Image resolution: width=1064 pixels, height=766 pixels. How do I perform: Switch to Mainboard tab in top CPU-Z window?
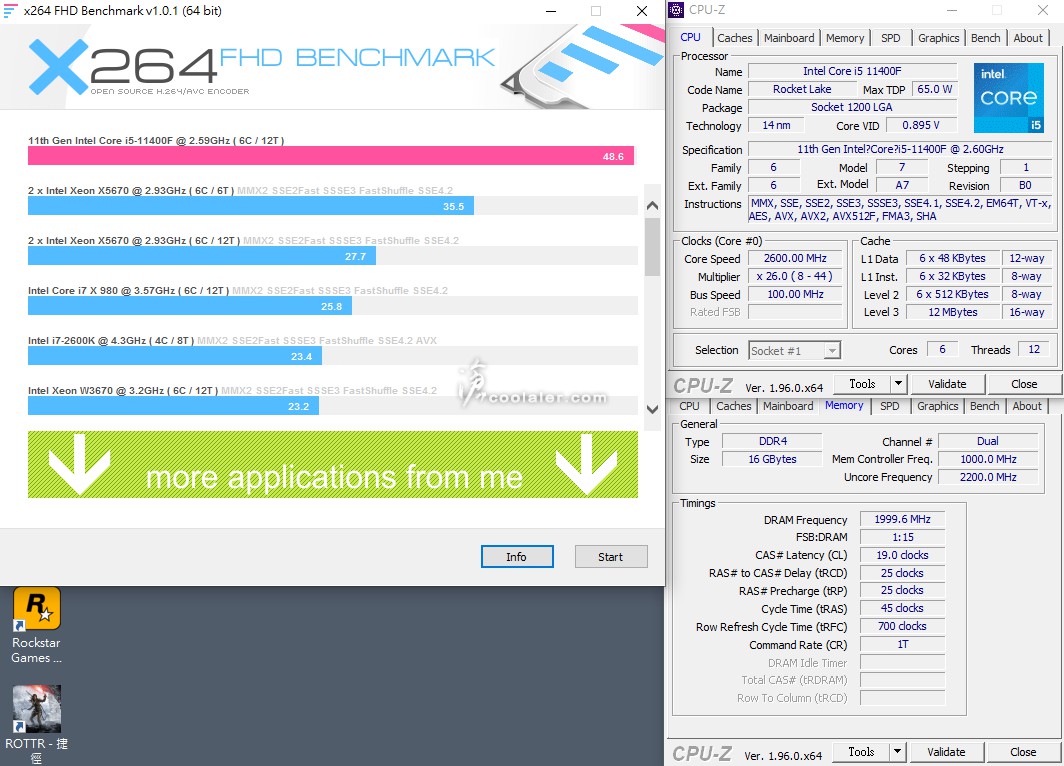click(x=788, y=38)
